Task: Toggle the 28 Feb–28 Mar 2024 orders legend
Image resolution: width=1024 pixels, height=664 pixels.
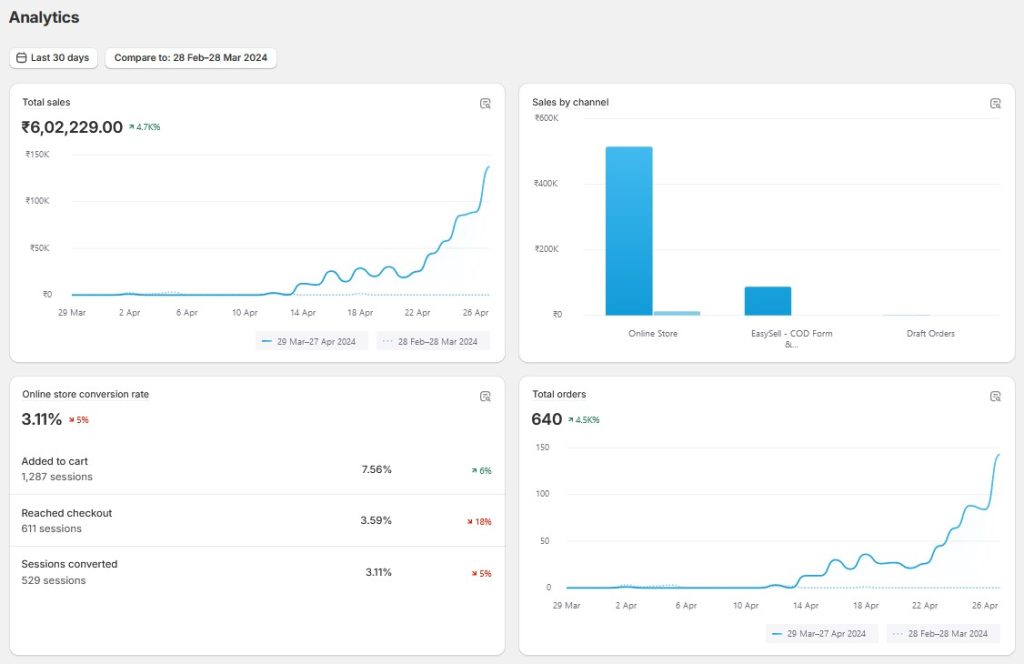Action: (942, 634)
